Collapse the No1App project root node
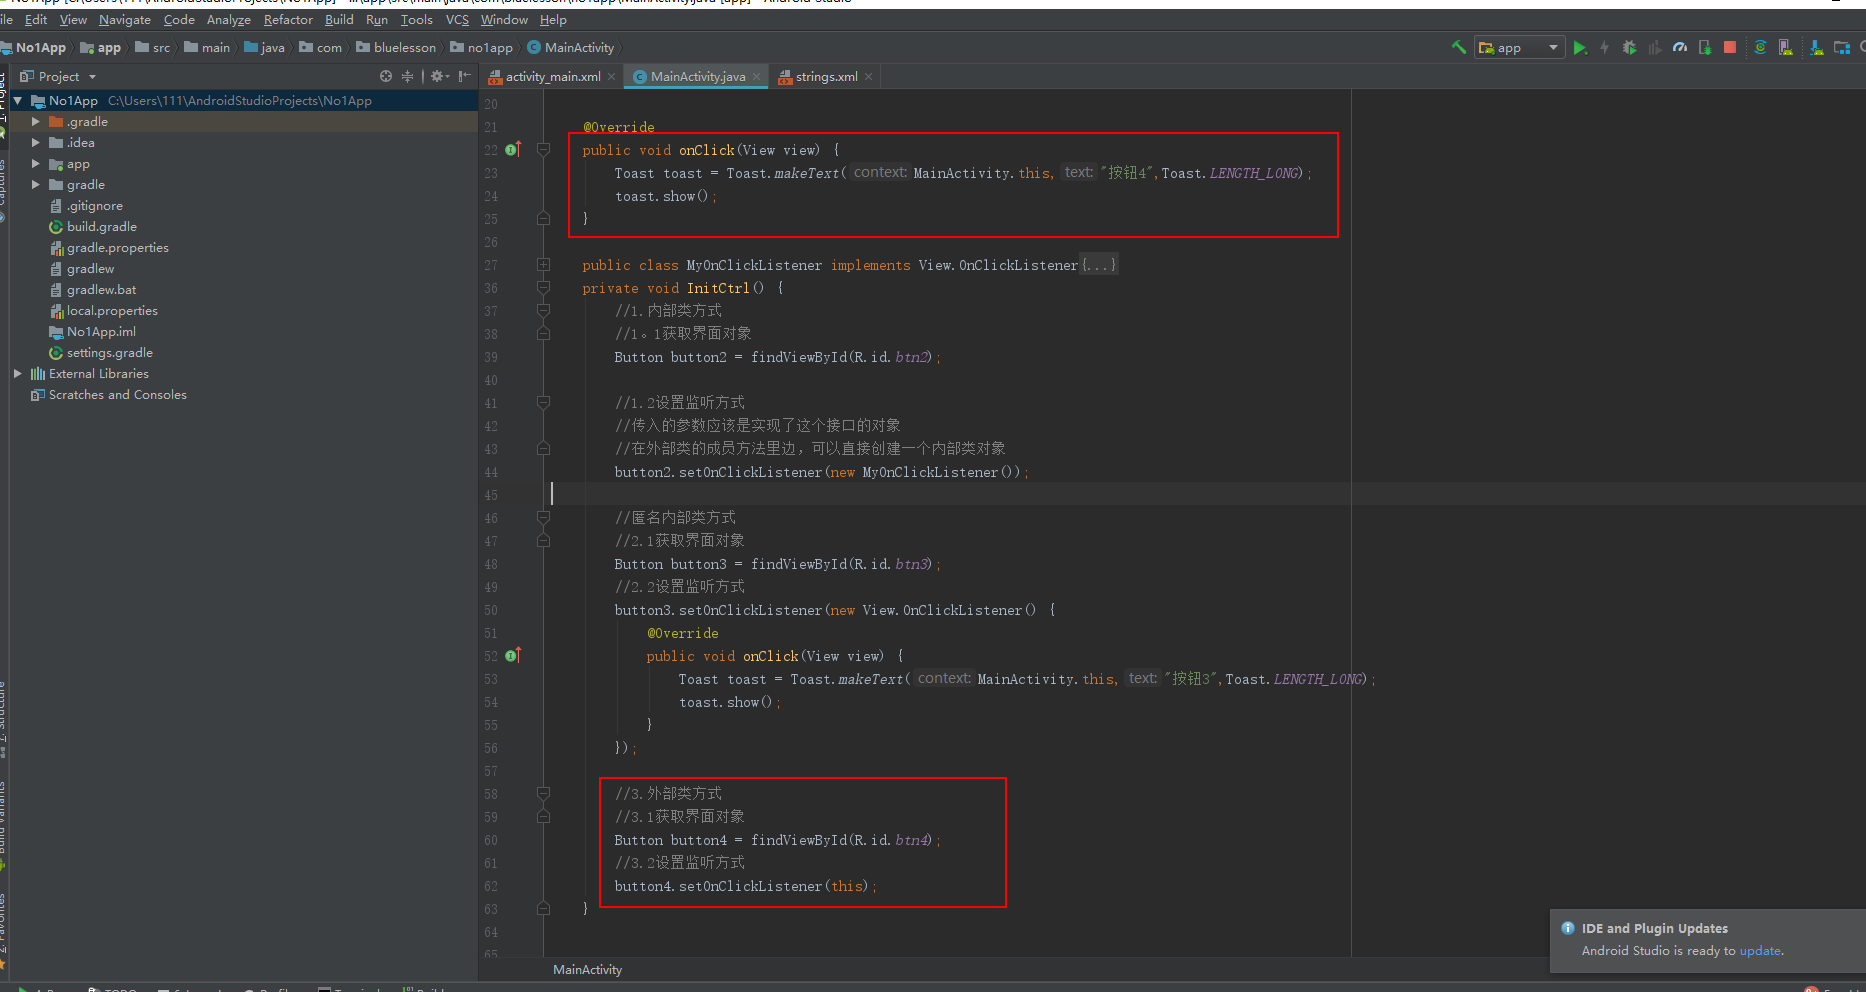This screenshot has height=992, width=1866. click(x=18, y=101)
